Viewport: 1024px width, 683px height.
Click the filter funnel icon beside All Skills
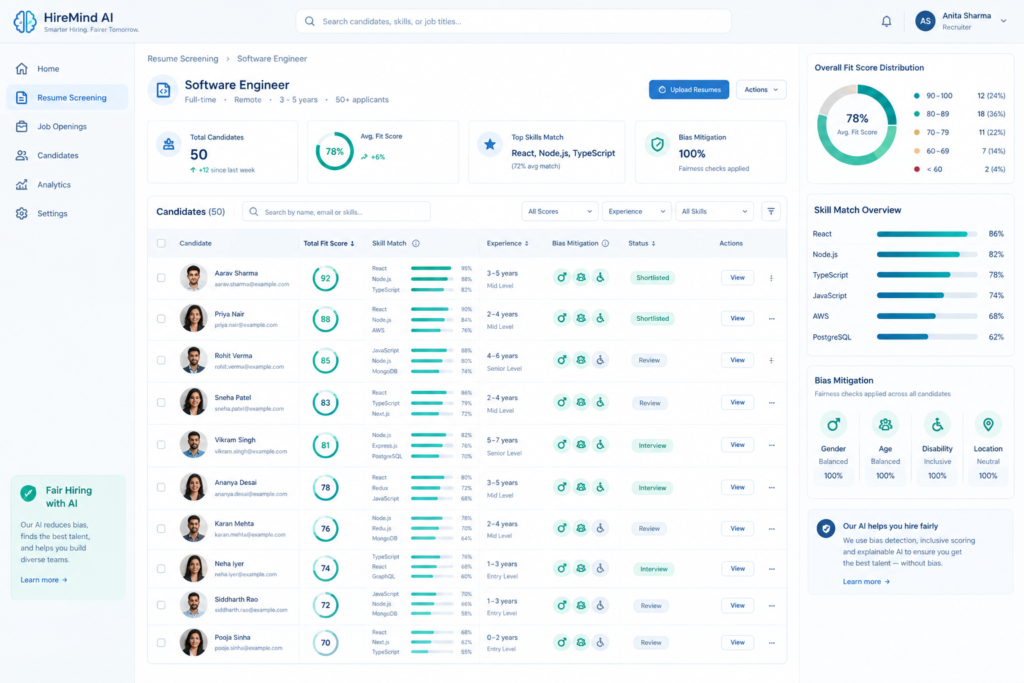pos(771,212)
